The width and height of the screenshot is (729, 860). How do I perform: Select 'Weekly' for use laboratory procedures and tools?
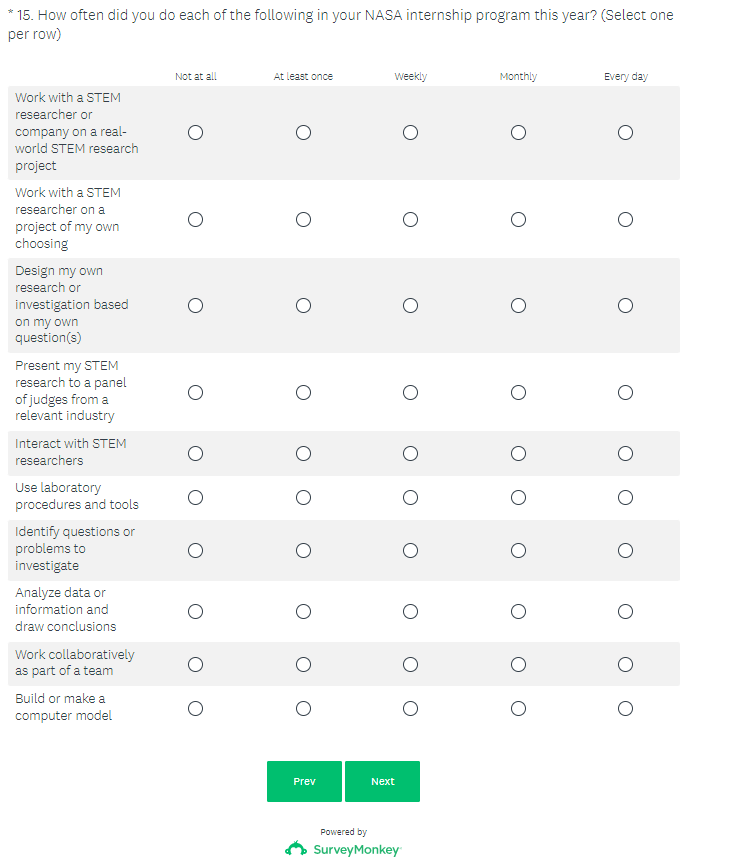coord(410,497)
